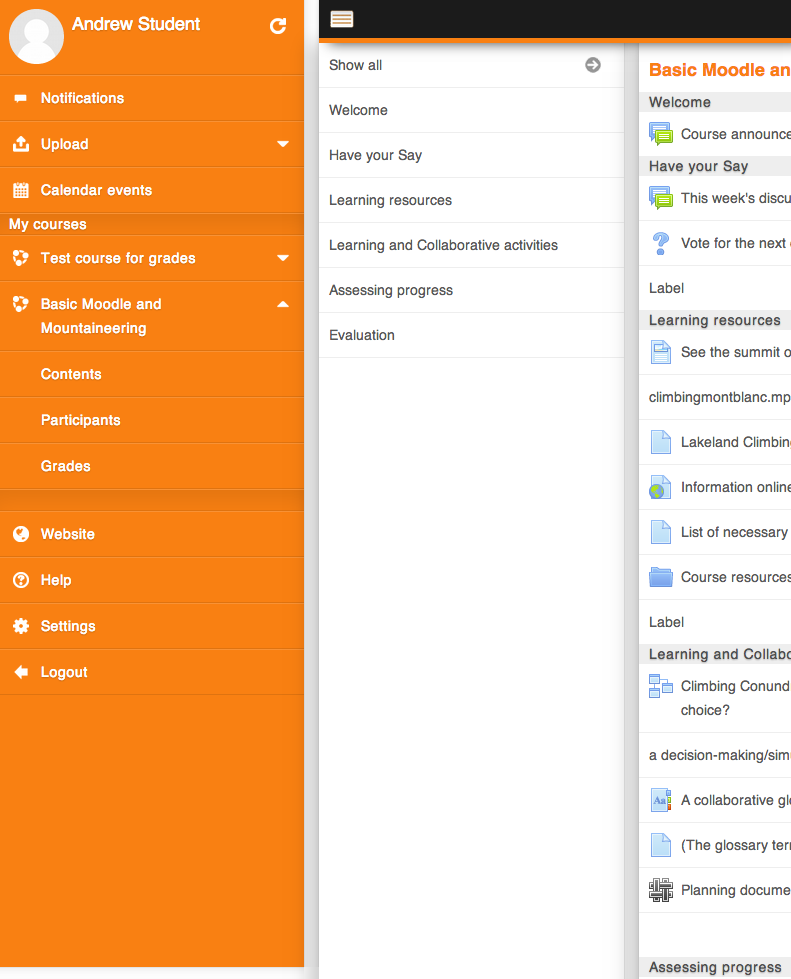791x979 pixels.
Task: Click the refresh icon beside Andrew Student
Action: [x=278, y=26]
